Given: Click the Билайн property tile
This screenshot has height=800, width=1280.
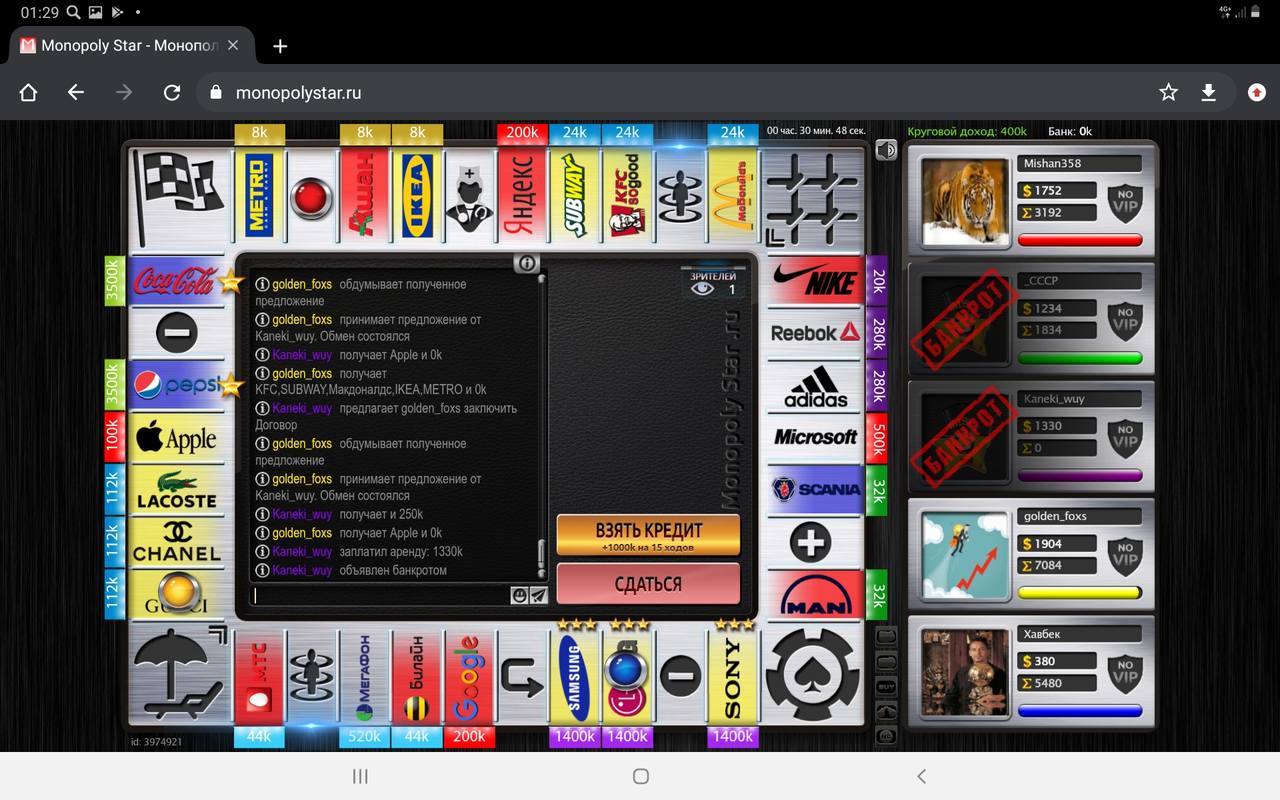Looking at the screenshot, I should [x=417, y=676].
